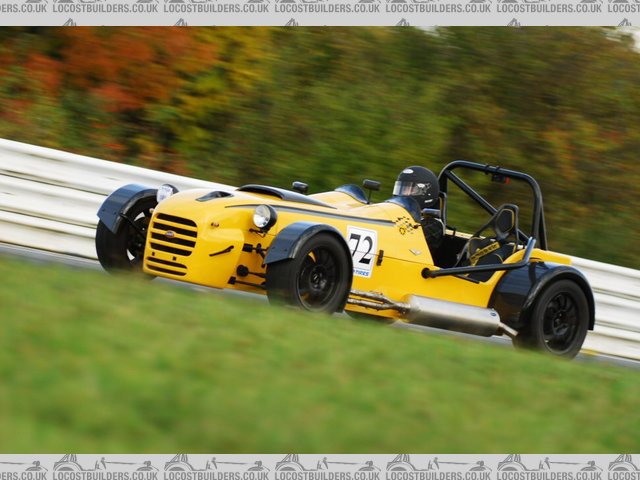Click the headlight beside the near front wheel

pos(264,216)
